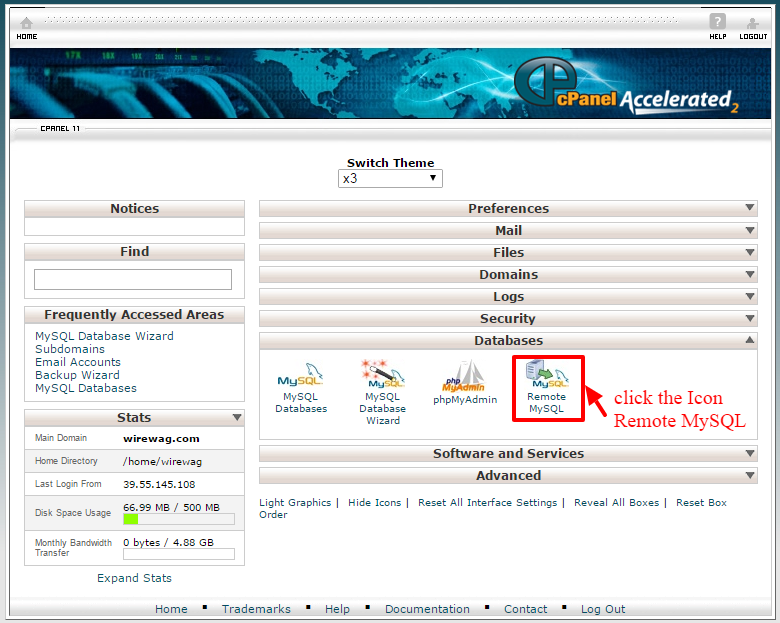The height and width of the screenshot is (623, 780).
Task: Click the Expand Stats link
Action: (x=134, y=578)
